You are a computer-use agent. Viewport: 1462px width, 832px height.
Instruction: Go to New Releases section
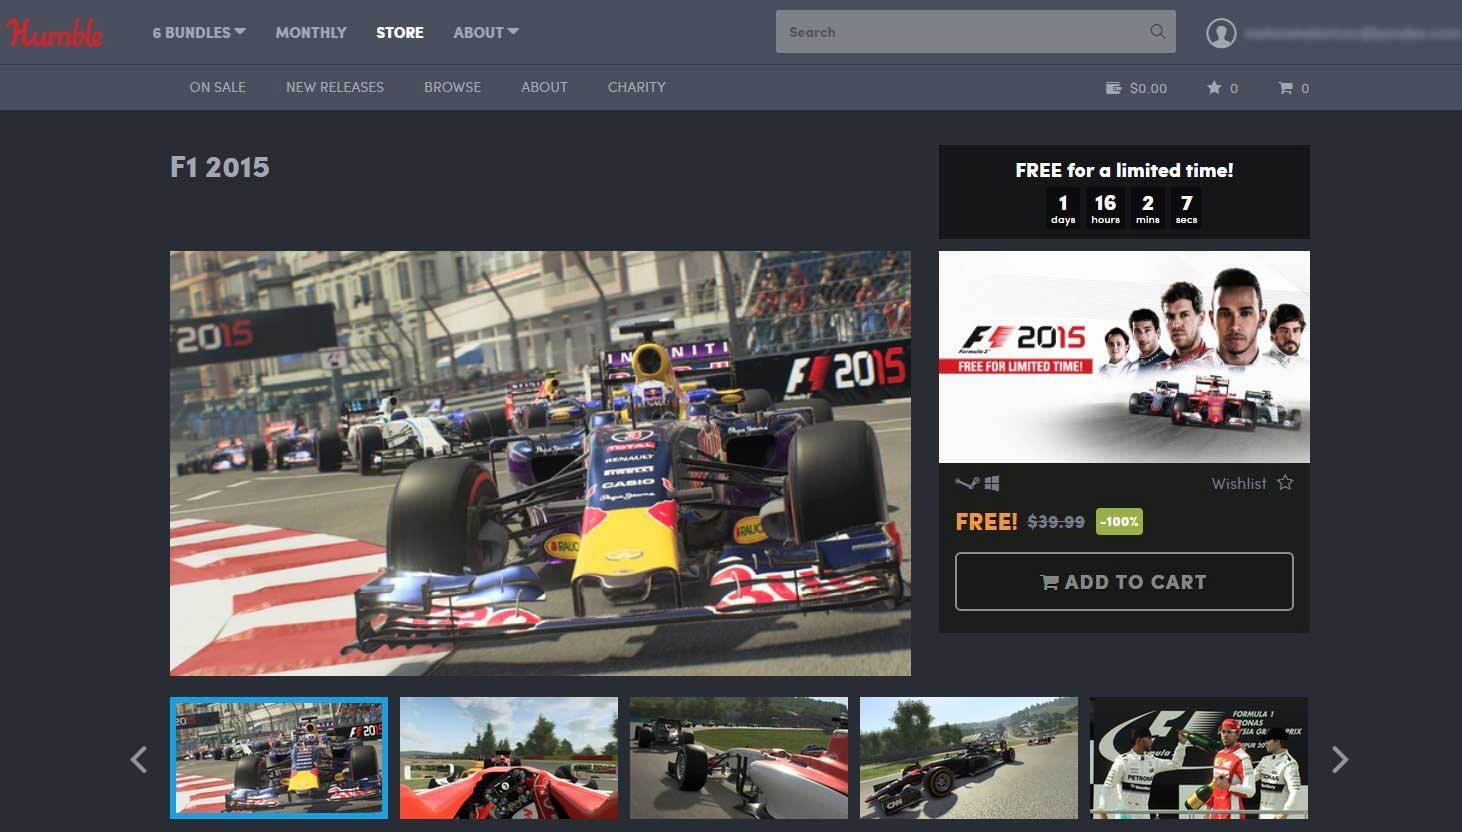tap(334, 87)
